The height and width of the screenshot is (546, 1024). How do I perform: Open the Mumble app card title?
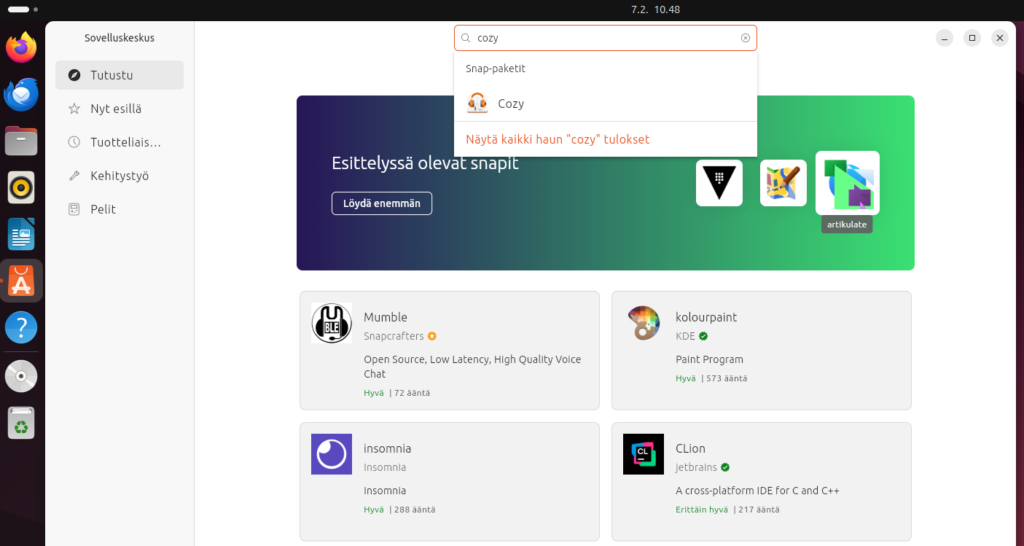[385, 317]
